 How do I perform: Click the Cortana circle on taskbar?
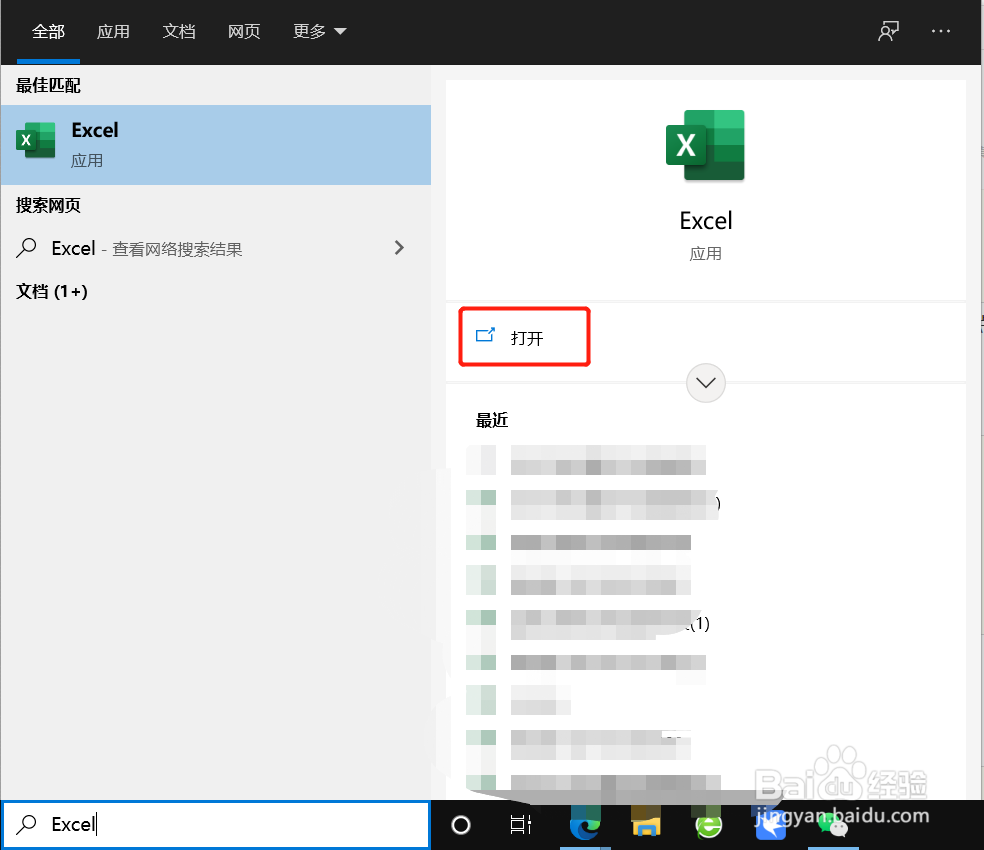pyautogui.click(x=461, y=825)
